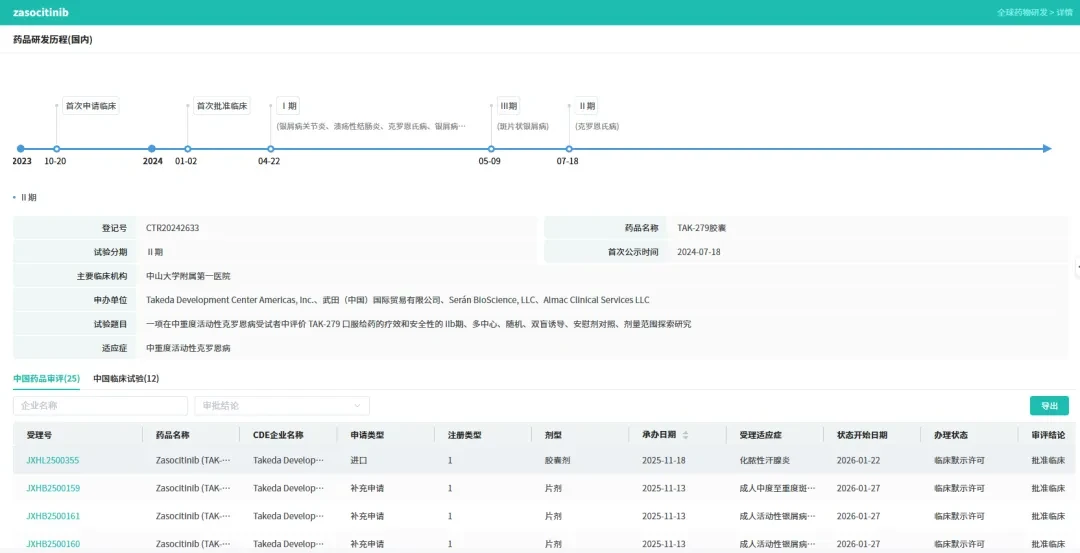1080x553 pixels.
Task: Open application JXHL2500355 link
Action: [x=53, y=460]
